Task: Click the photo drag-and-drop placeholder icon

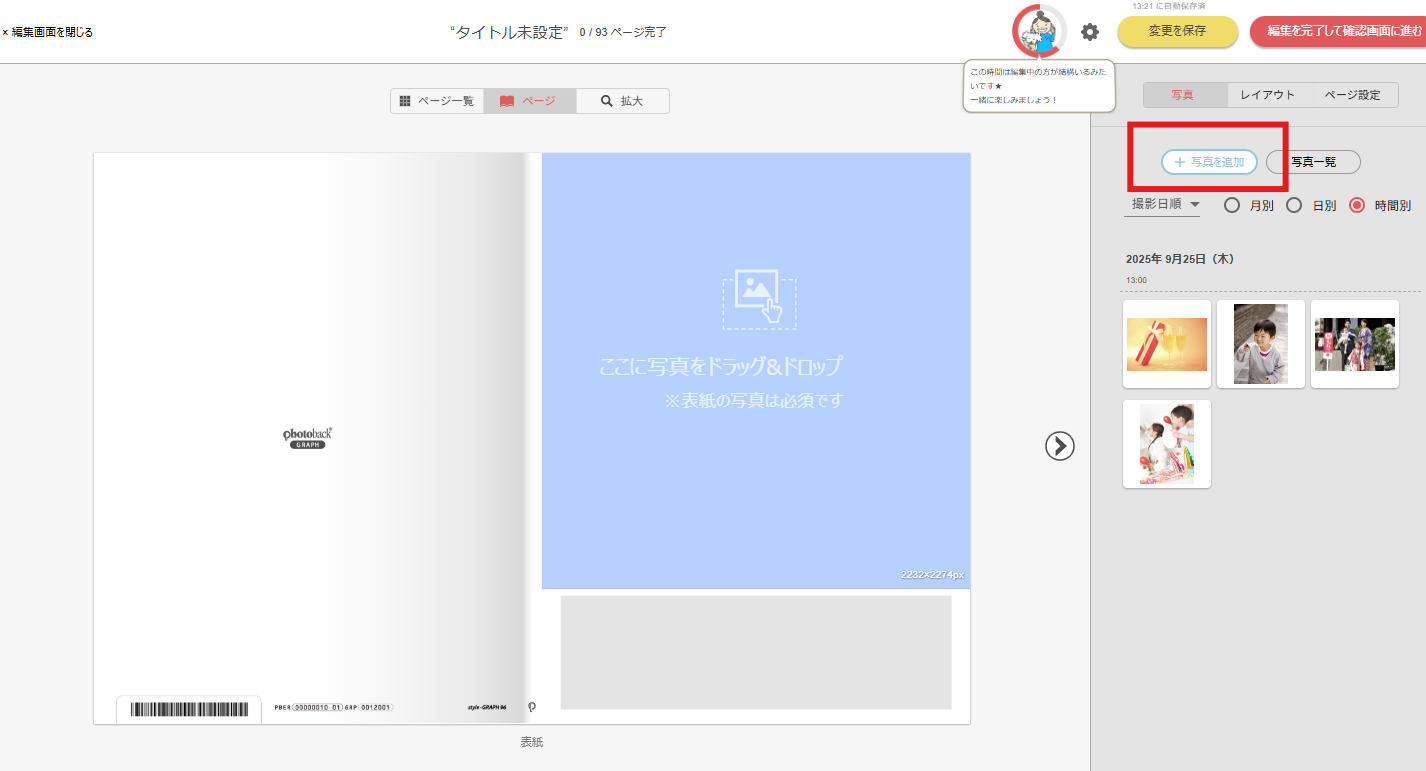Action: tap(759, 299)
